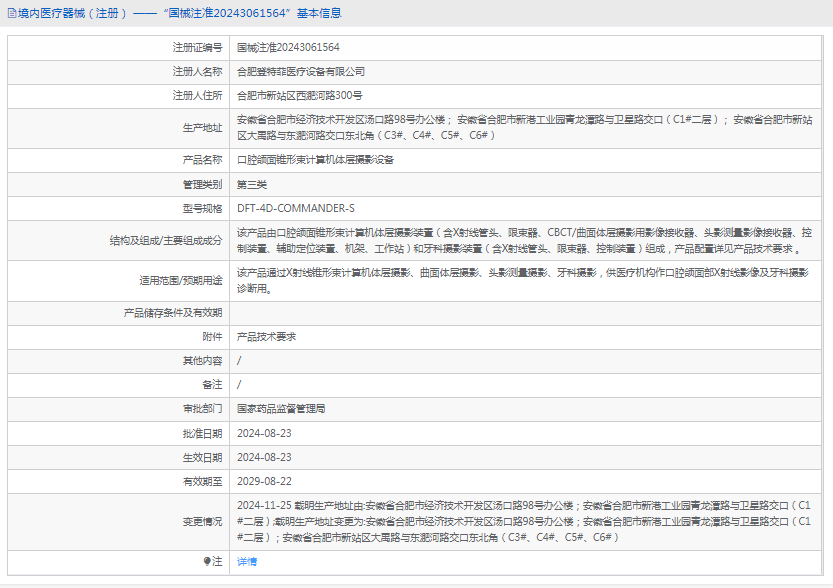
Task: Click the 备注 label
Action: [x=212, y=385]
